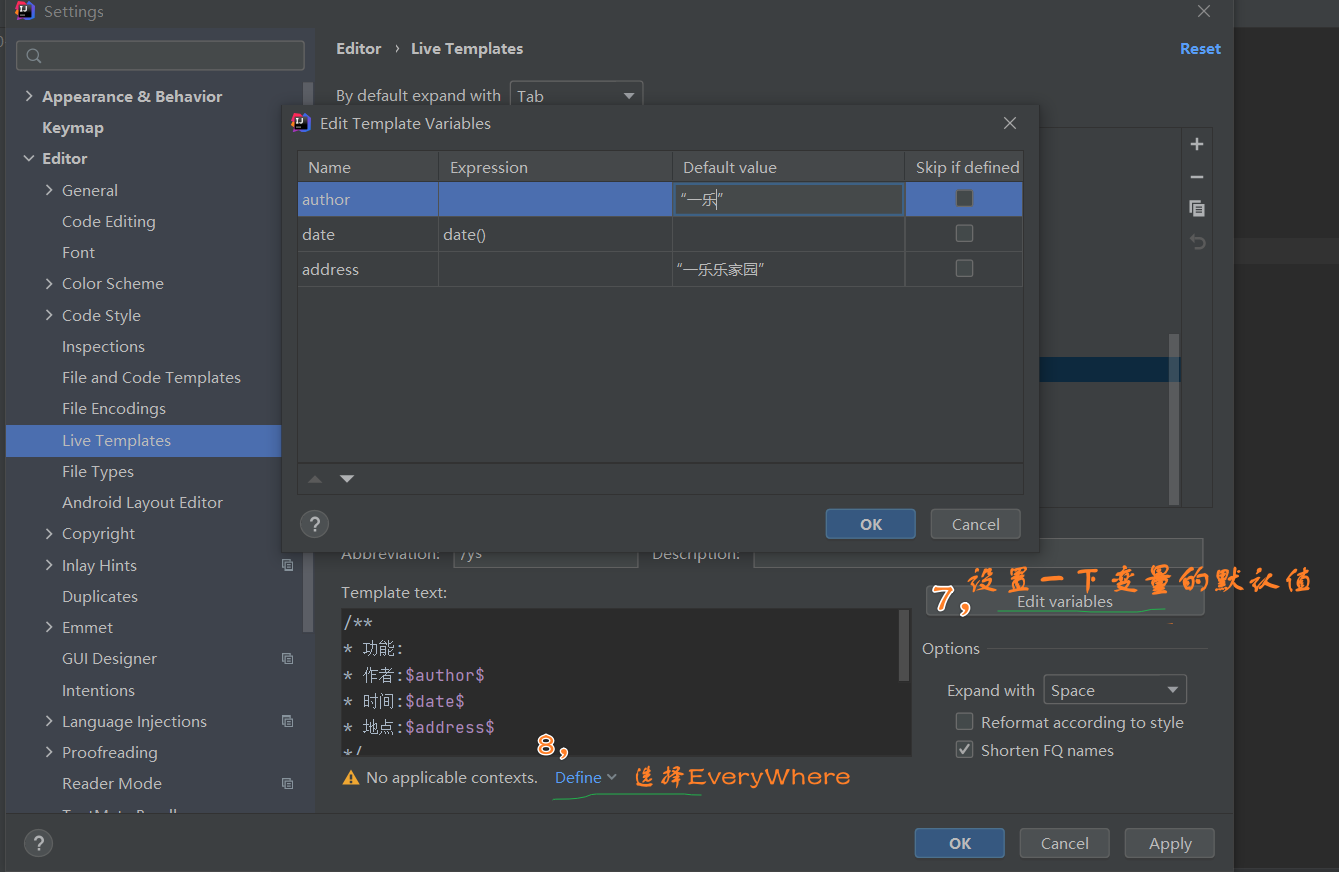The width and height of the screenshot is (1339, 872).
Task: Open File and Code Templates page
Action: 151,377
